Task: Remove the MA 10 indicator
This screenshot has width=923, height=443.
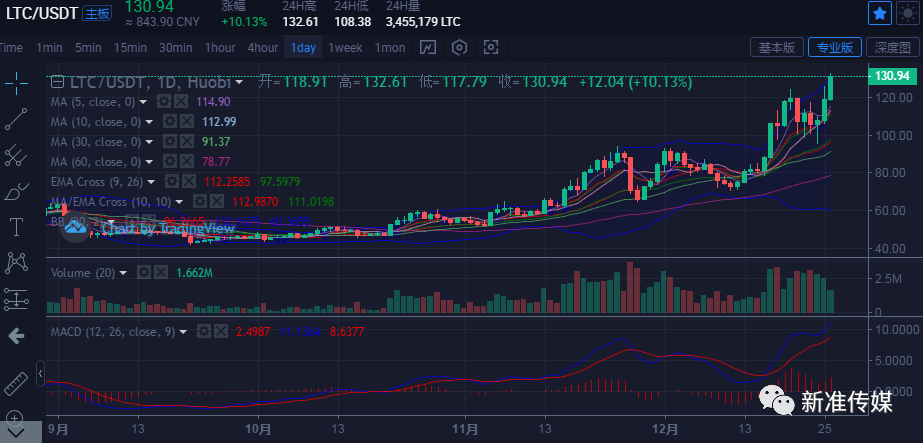Action: point(187,122)
